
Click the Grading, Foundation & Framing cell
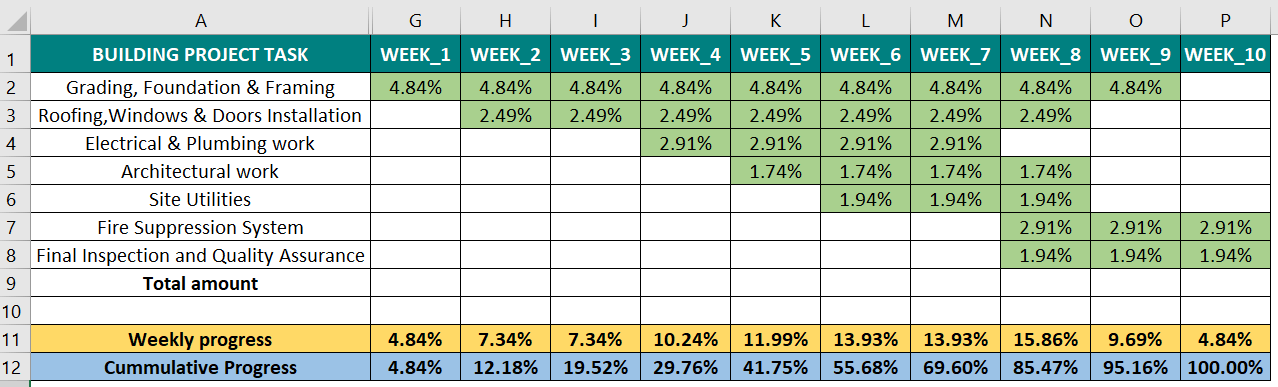(x=200, y=87)
